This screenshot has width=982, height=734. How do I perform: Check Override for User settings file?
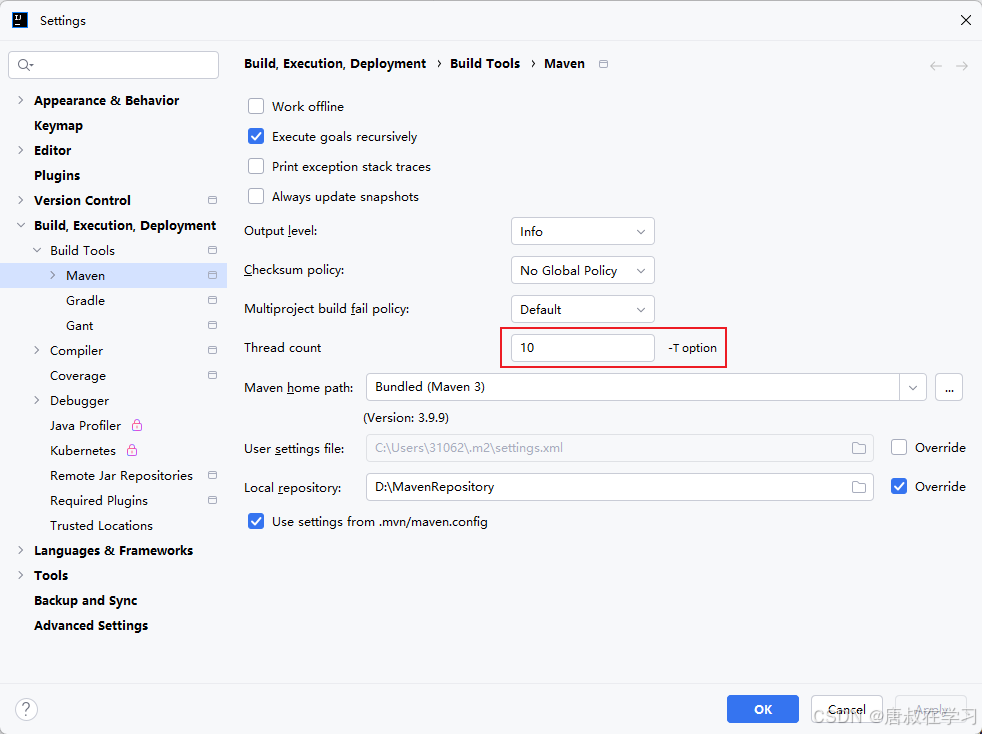pos(899,448)
